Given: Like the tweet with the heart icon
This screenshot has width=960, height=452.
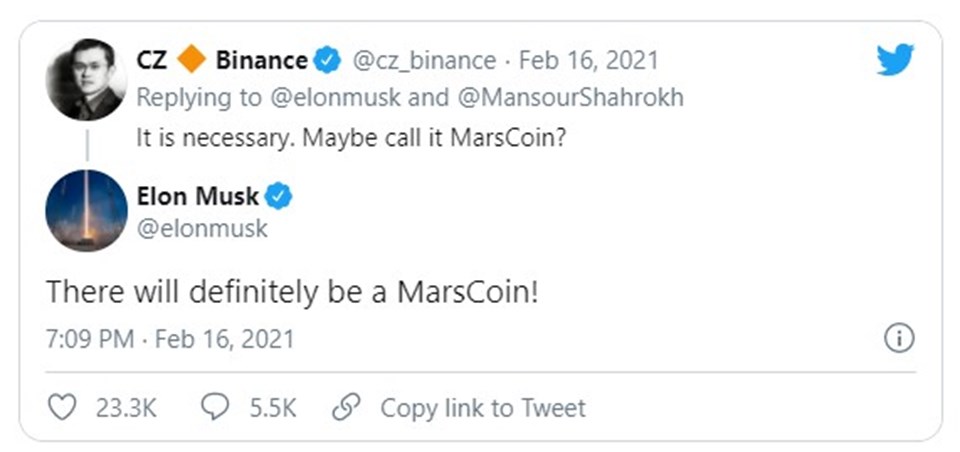Looking at the screenshot, I should (62, 407).
